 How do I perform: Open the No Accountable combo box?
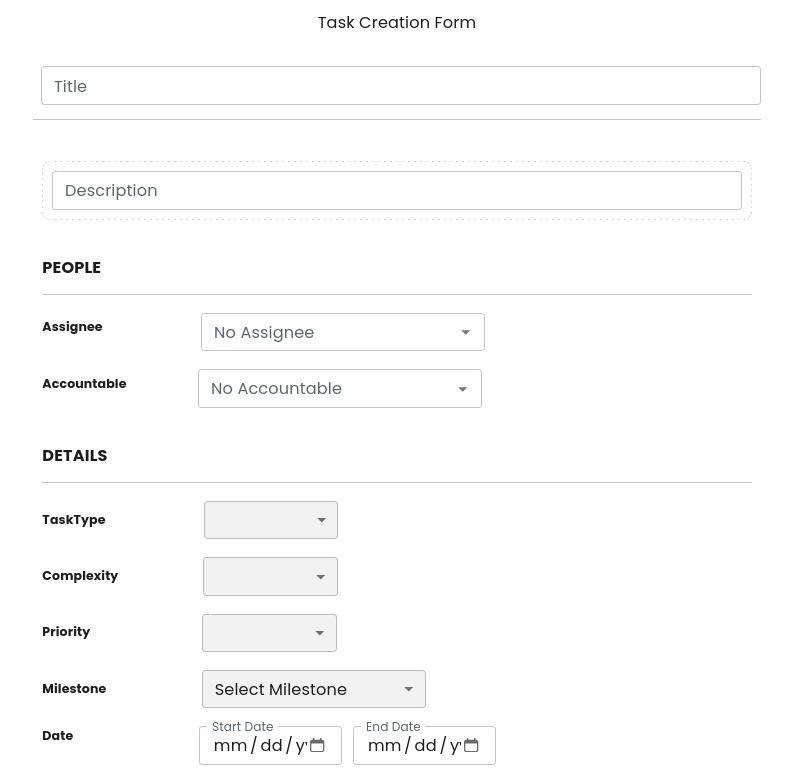tap(327, 388)
